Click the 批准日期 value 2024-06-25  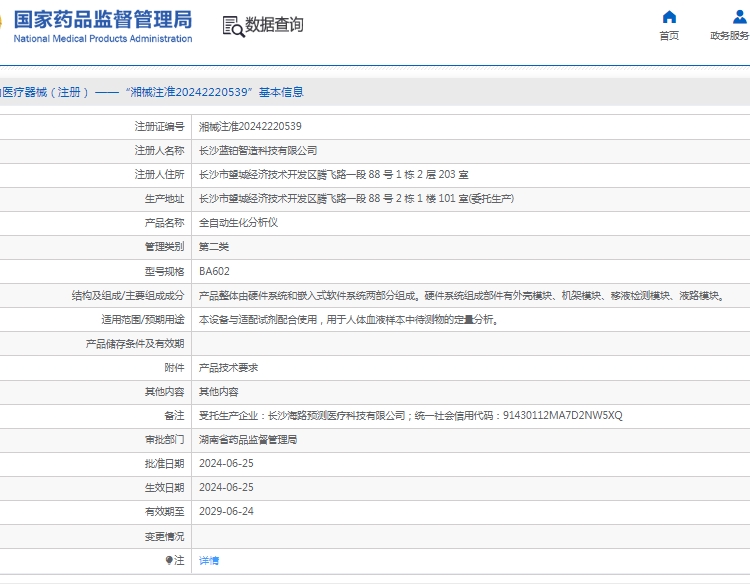coord(226,463)
